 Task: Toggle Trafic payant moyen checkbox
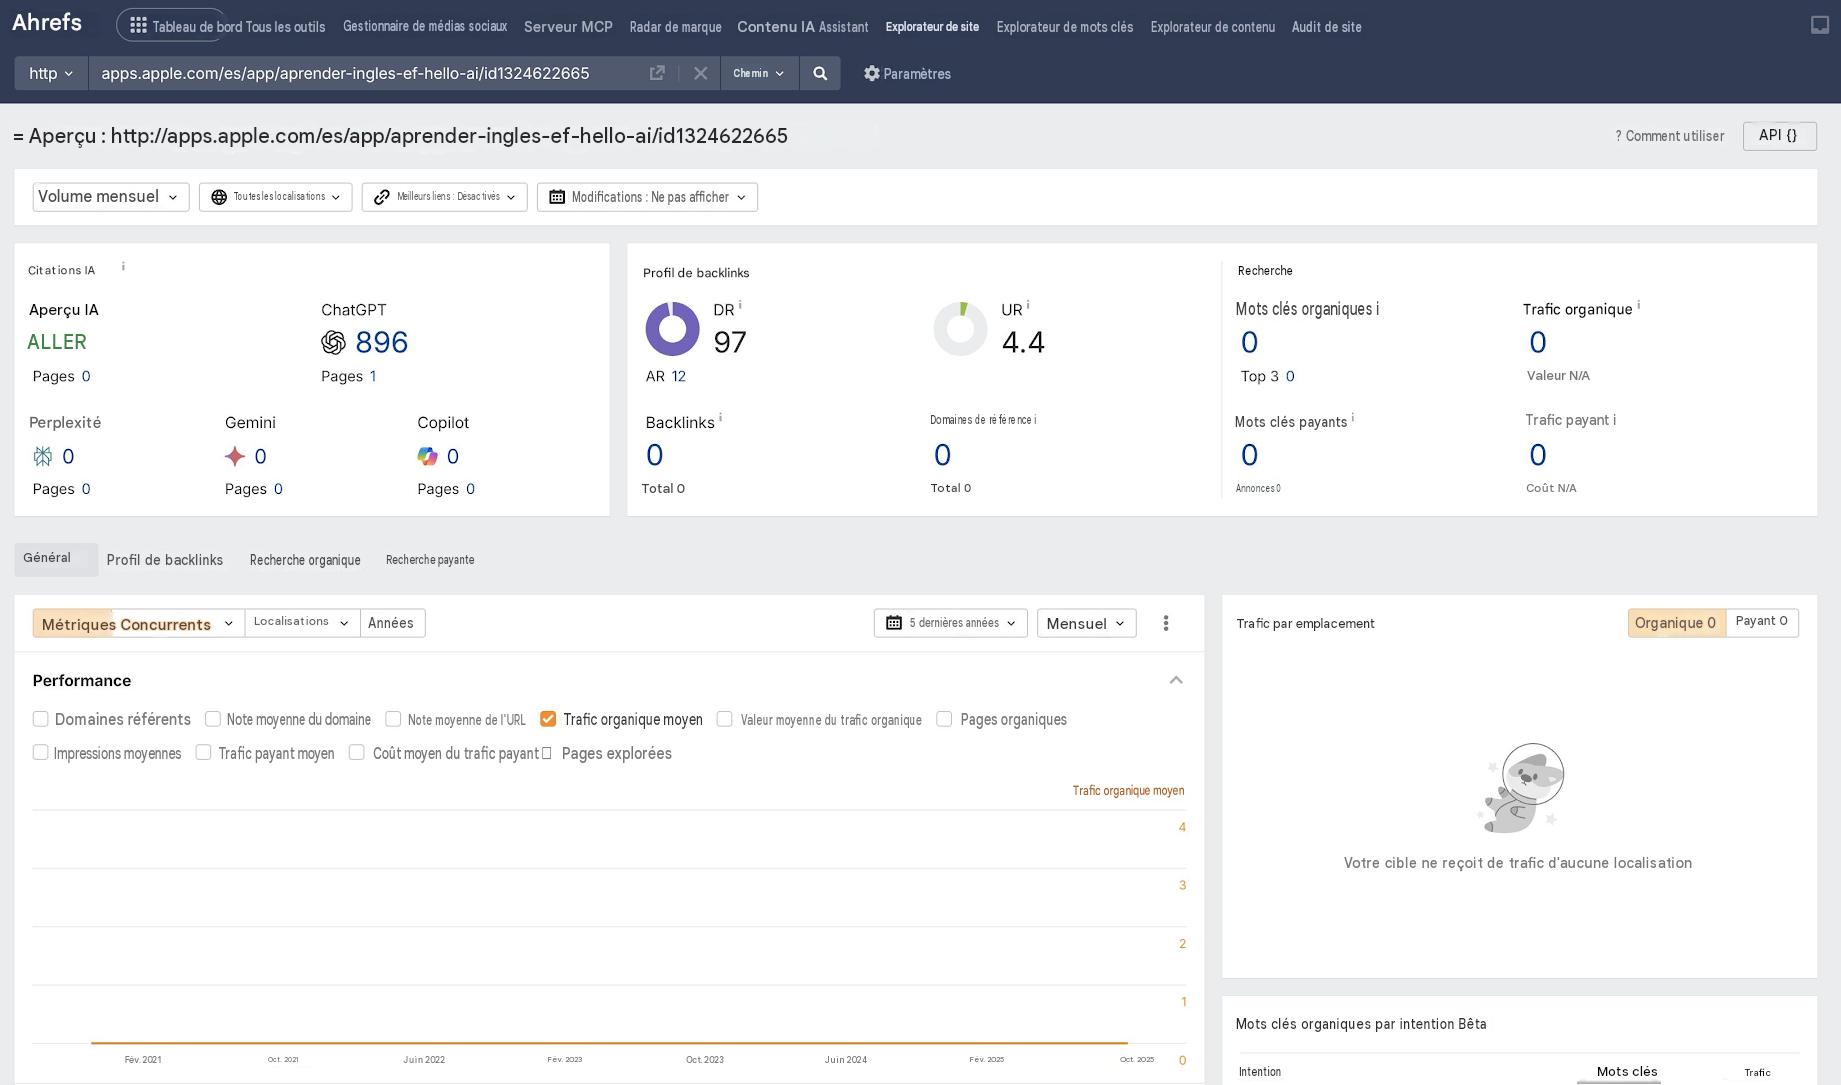click(204, 752)
